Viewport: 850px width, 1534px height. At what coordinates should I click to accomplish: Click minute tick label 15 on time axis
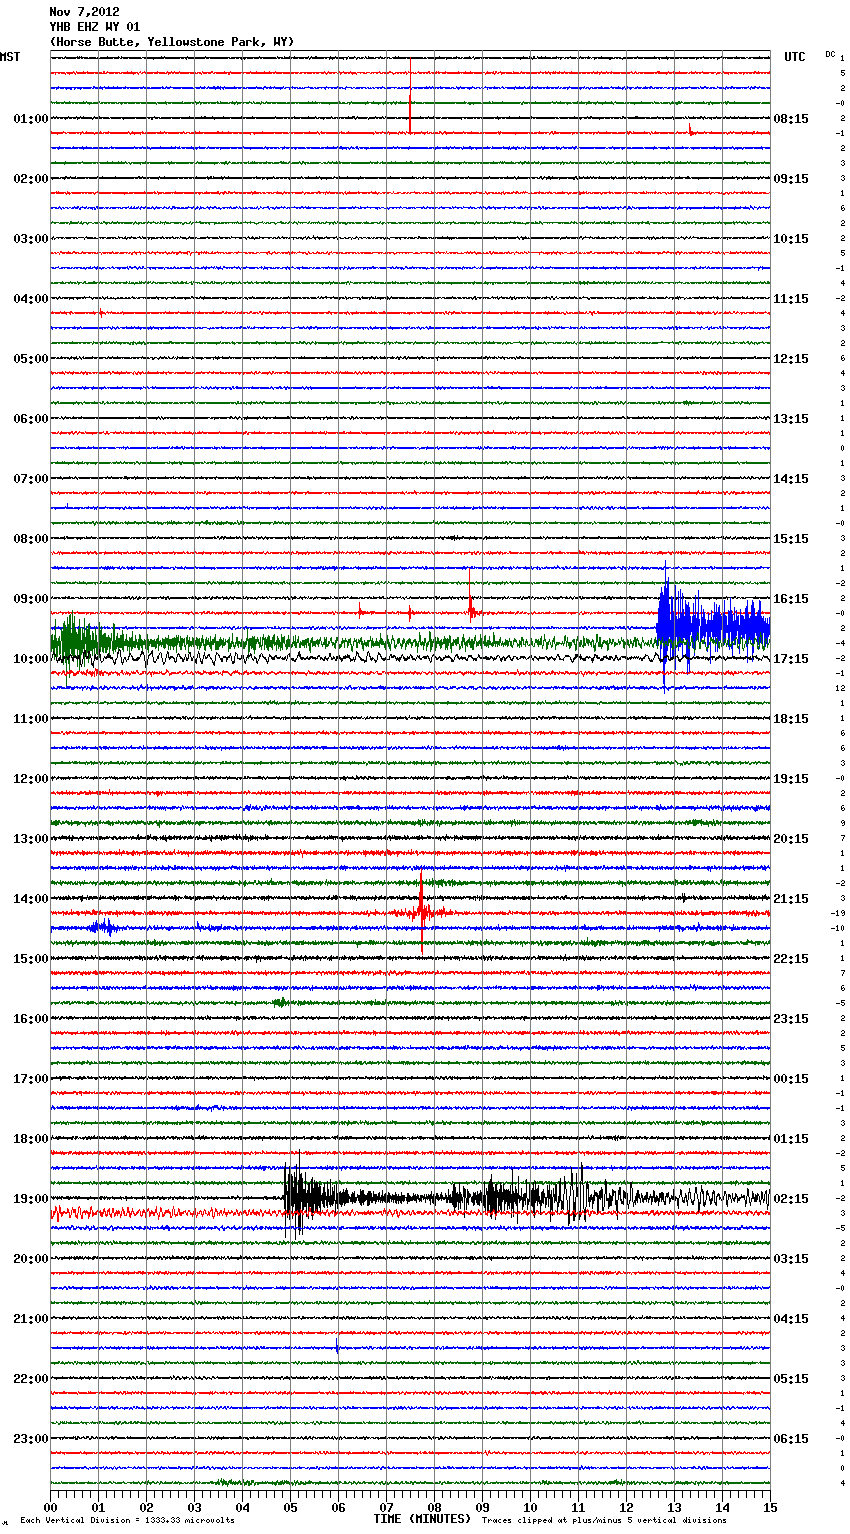[x=770, y=1508]
